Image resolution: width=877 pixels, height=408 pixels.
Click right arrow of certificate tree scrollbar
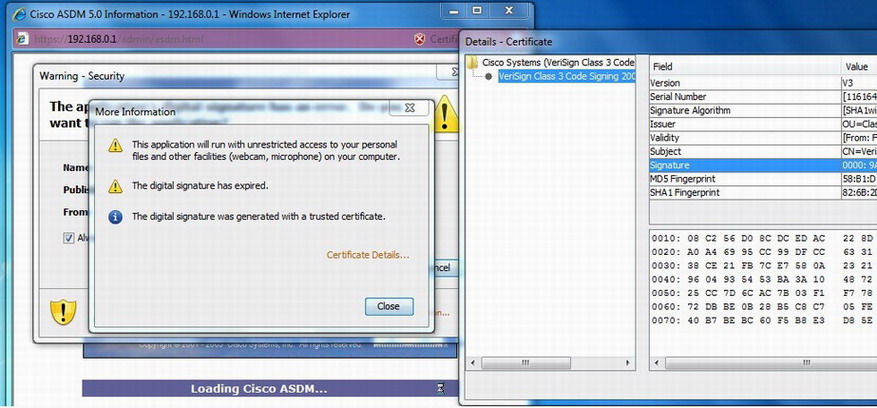(x=629, y=363)
